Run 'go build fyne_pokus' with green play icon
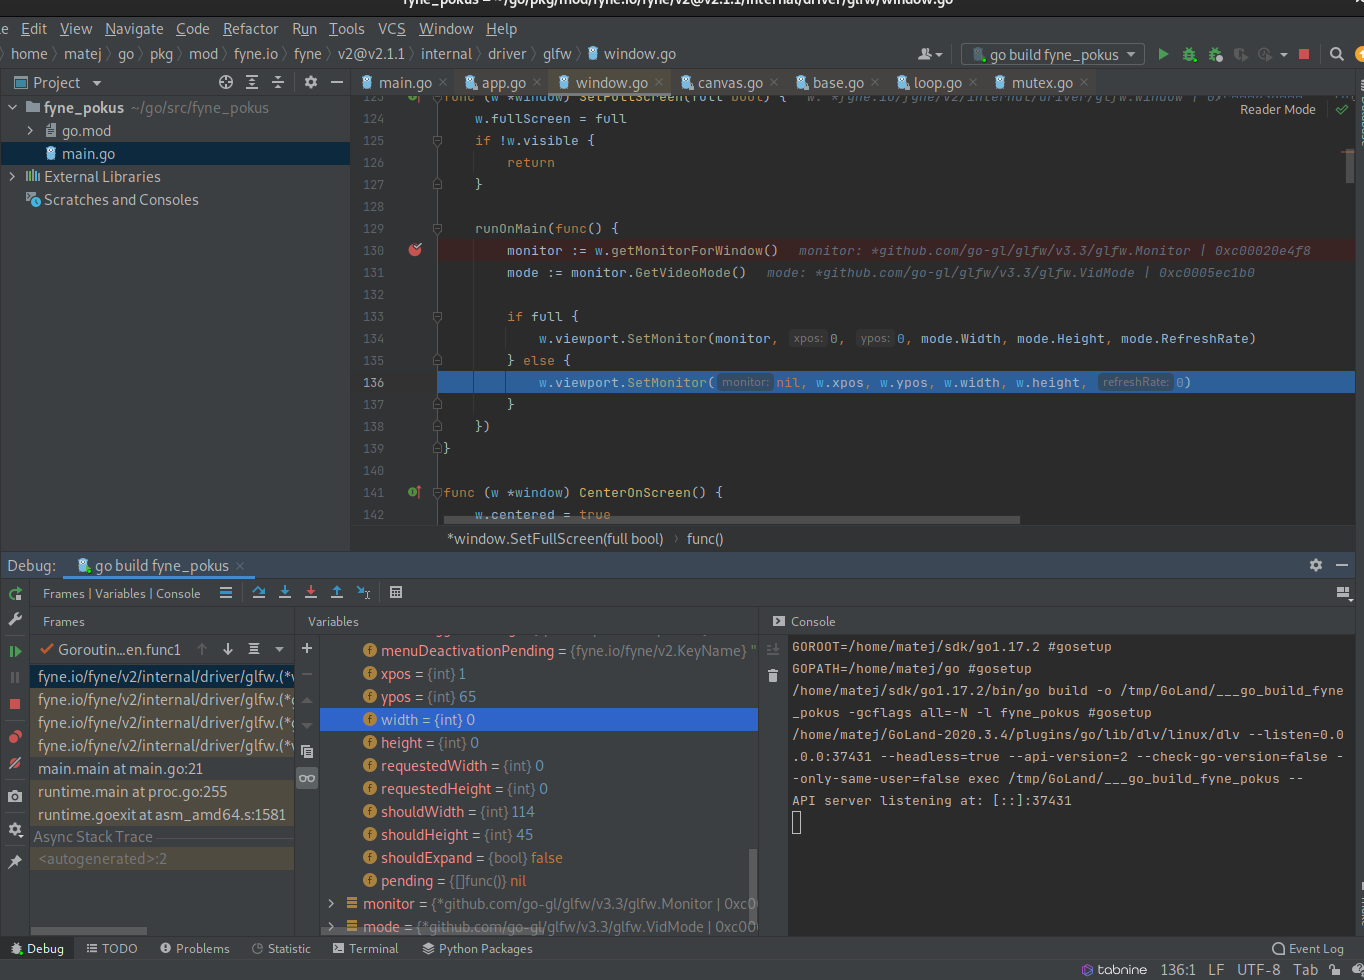 1163,54
